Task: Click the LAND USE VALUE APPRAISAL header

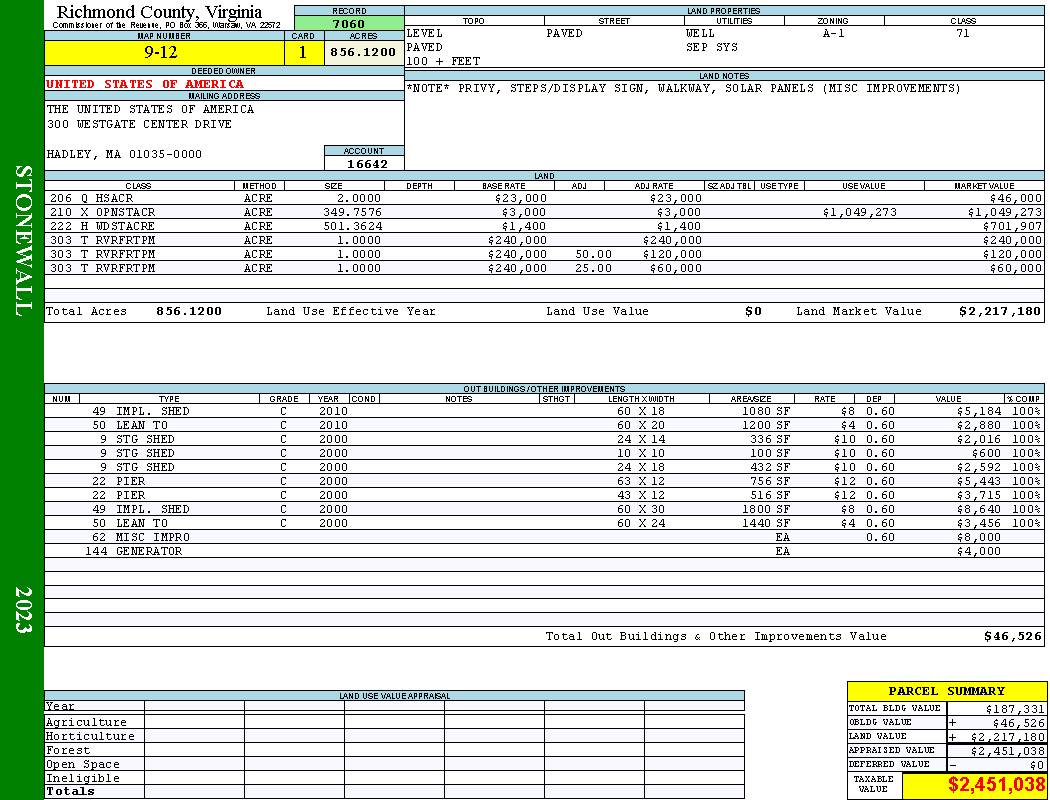Action: click(394, 696)
